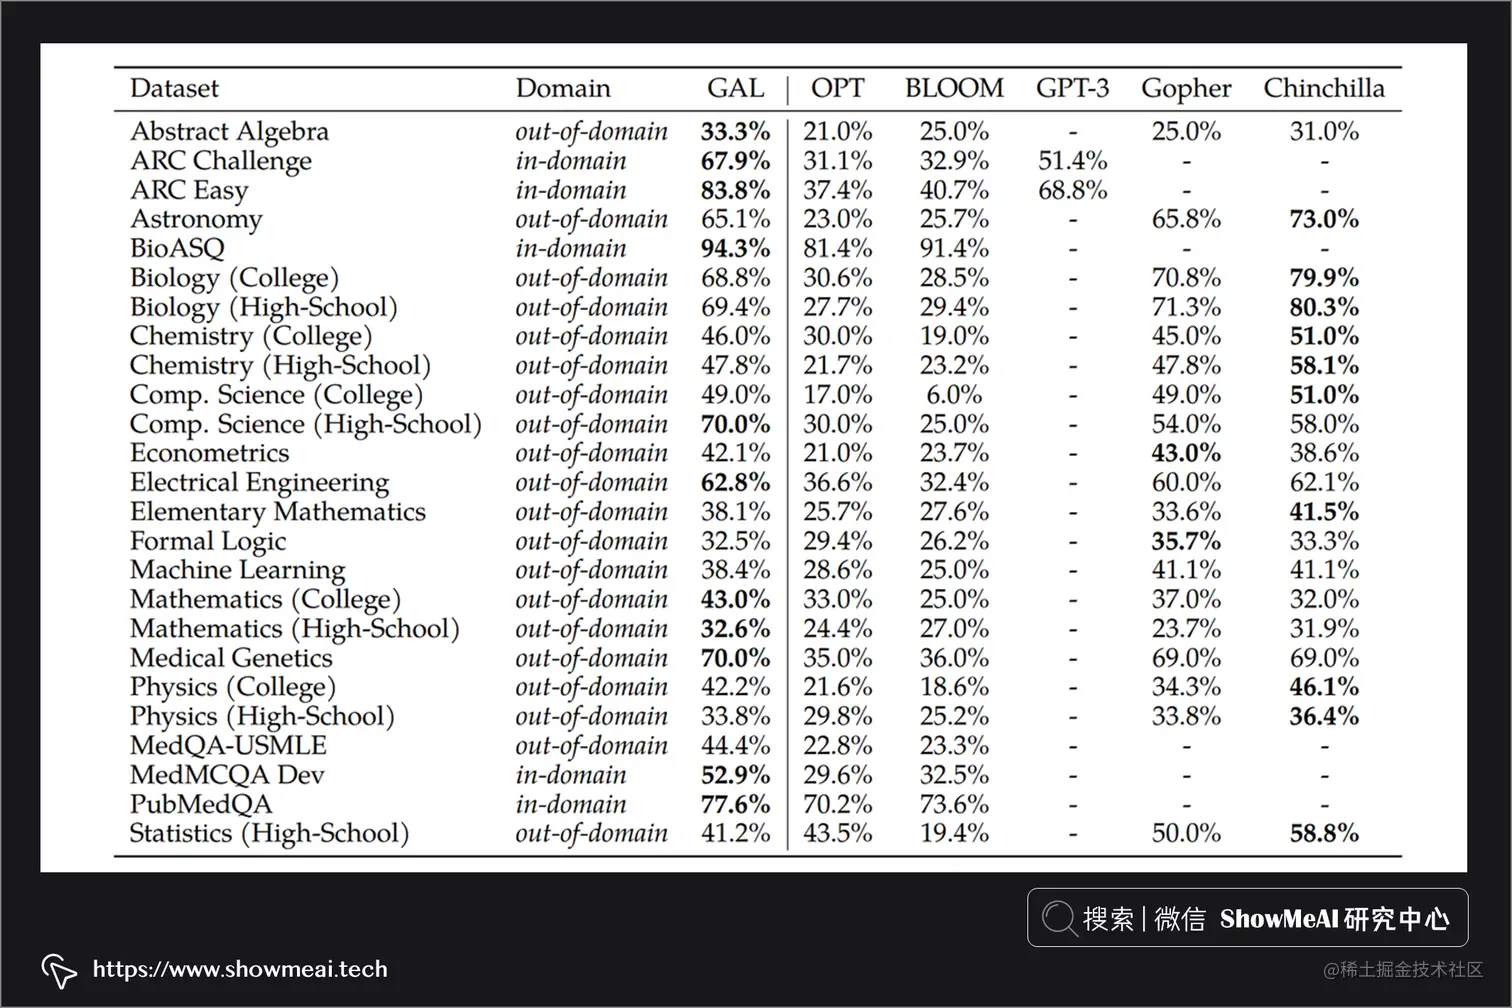
Task: Select the BioASQ row label
Action: pos(177,248)
